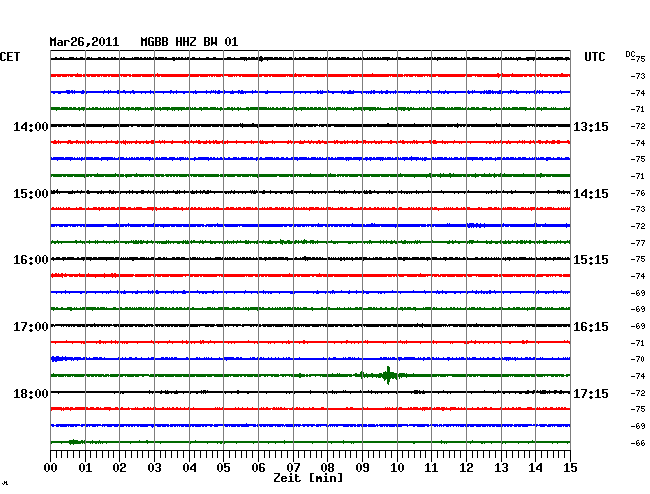
Task: Click minute label "13" on the time axis
Action: (x=501, y=468)
